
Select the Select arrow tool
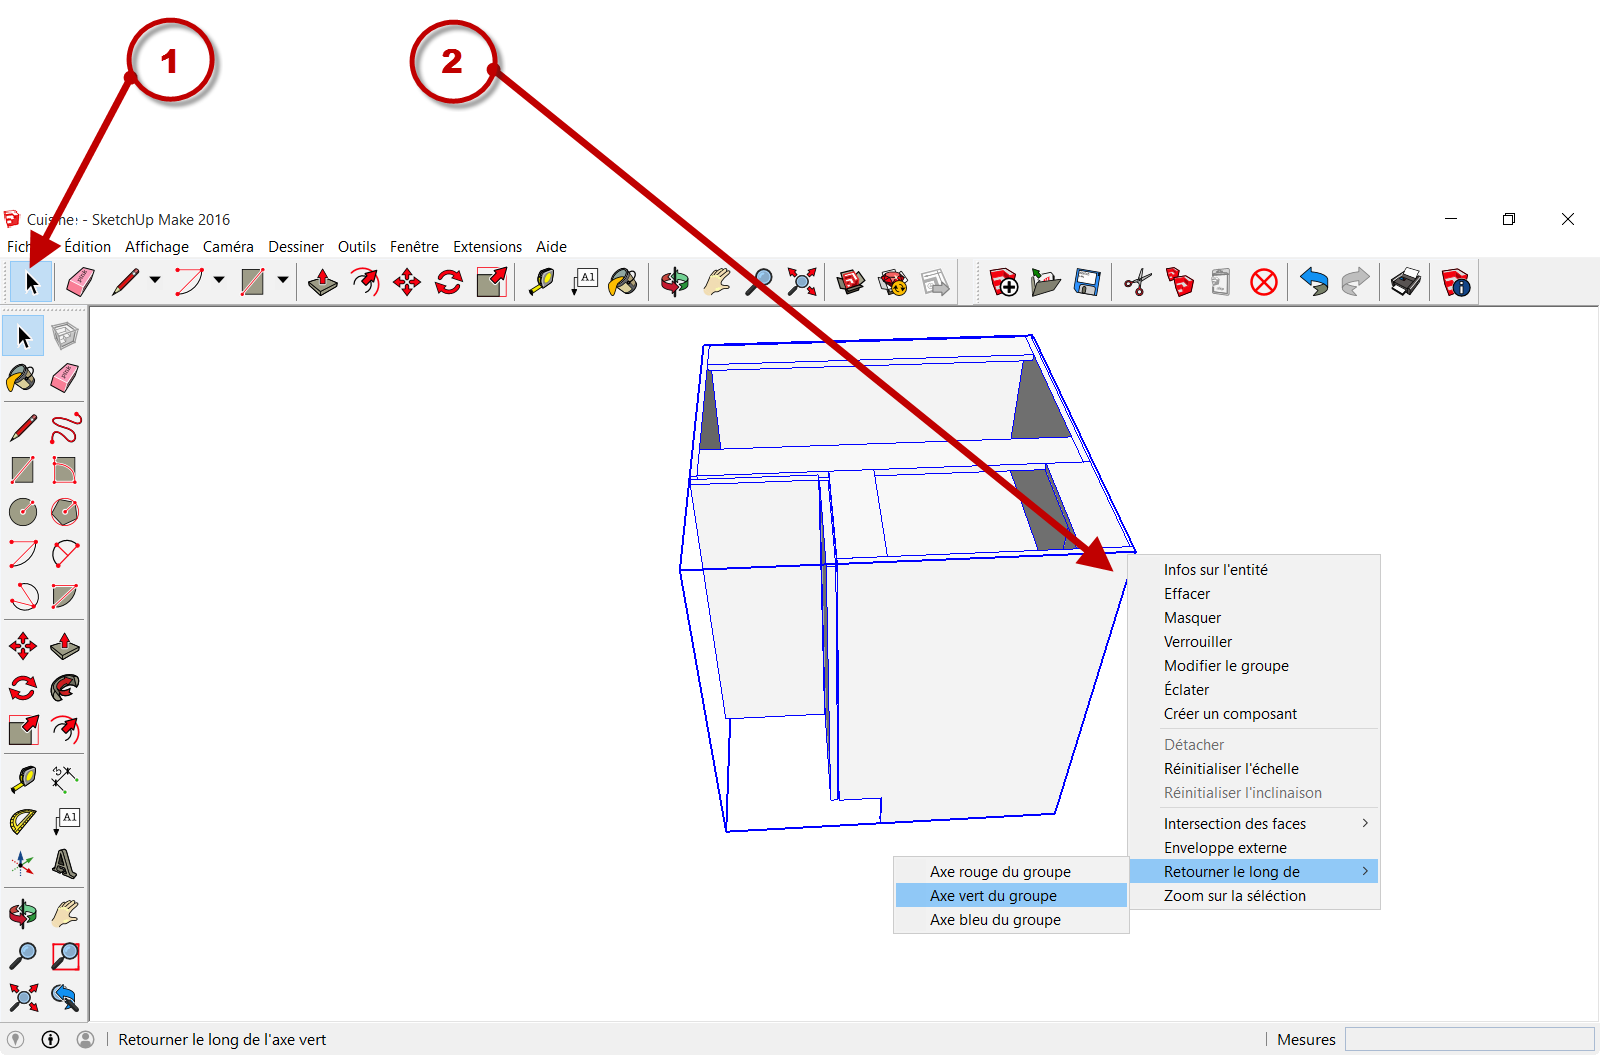coord(30,282)
